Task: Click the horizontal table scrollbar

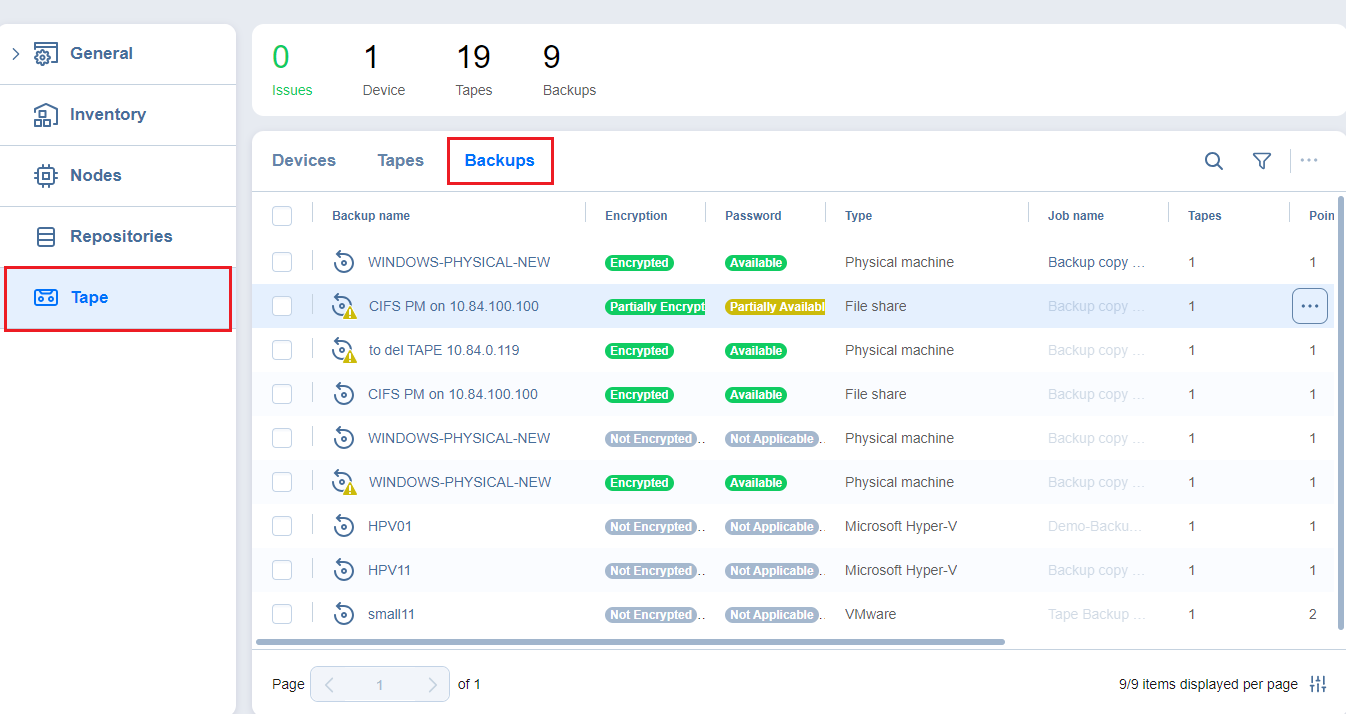Action: click(630, 642)
